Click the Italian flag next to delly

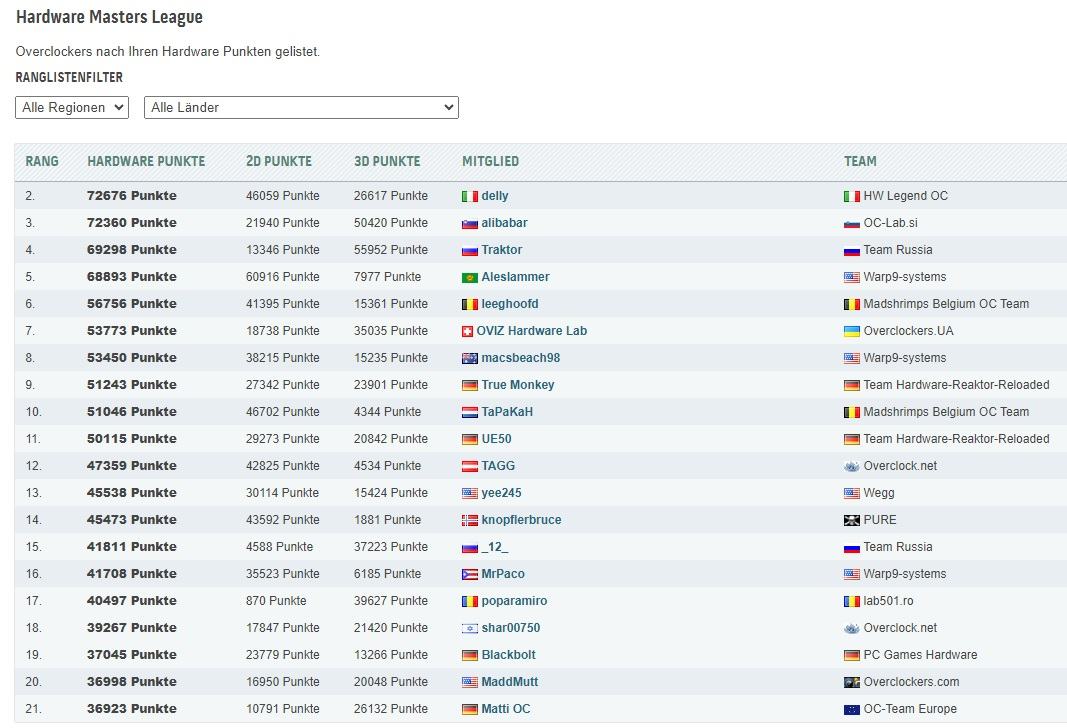coord(470,197)
